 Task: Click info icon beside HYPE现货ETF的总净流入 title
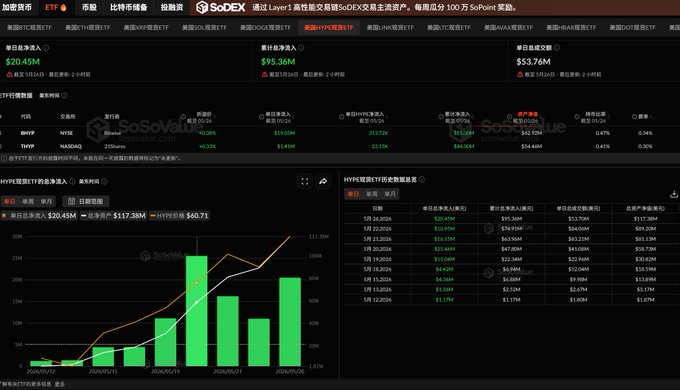pyautogui.click(x=72, y=181)
